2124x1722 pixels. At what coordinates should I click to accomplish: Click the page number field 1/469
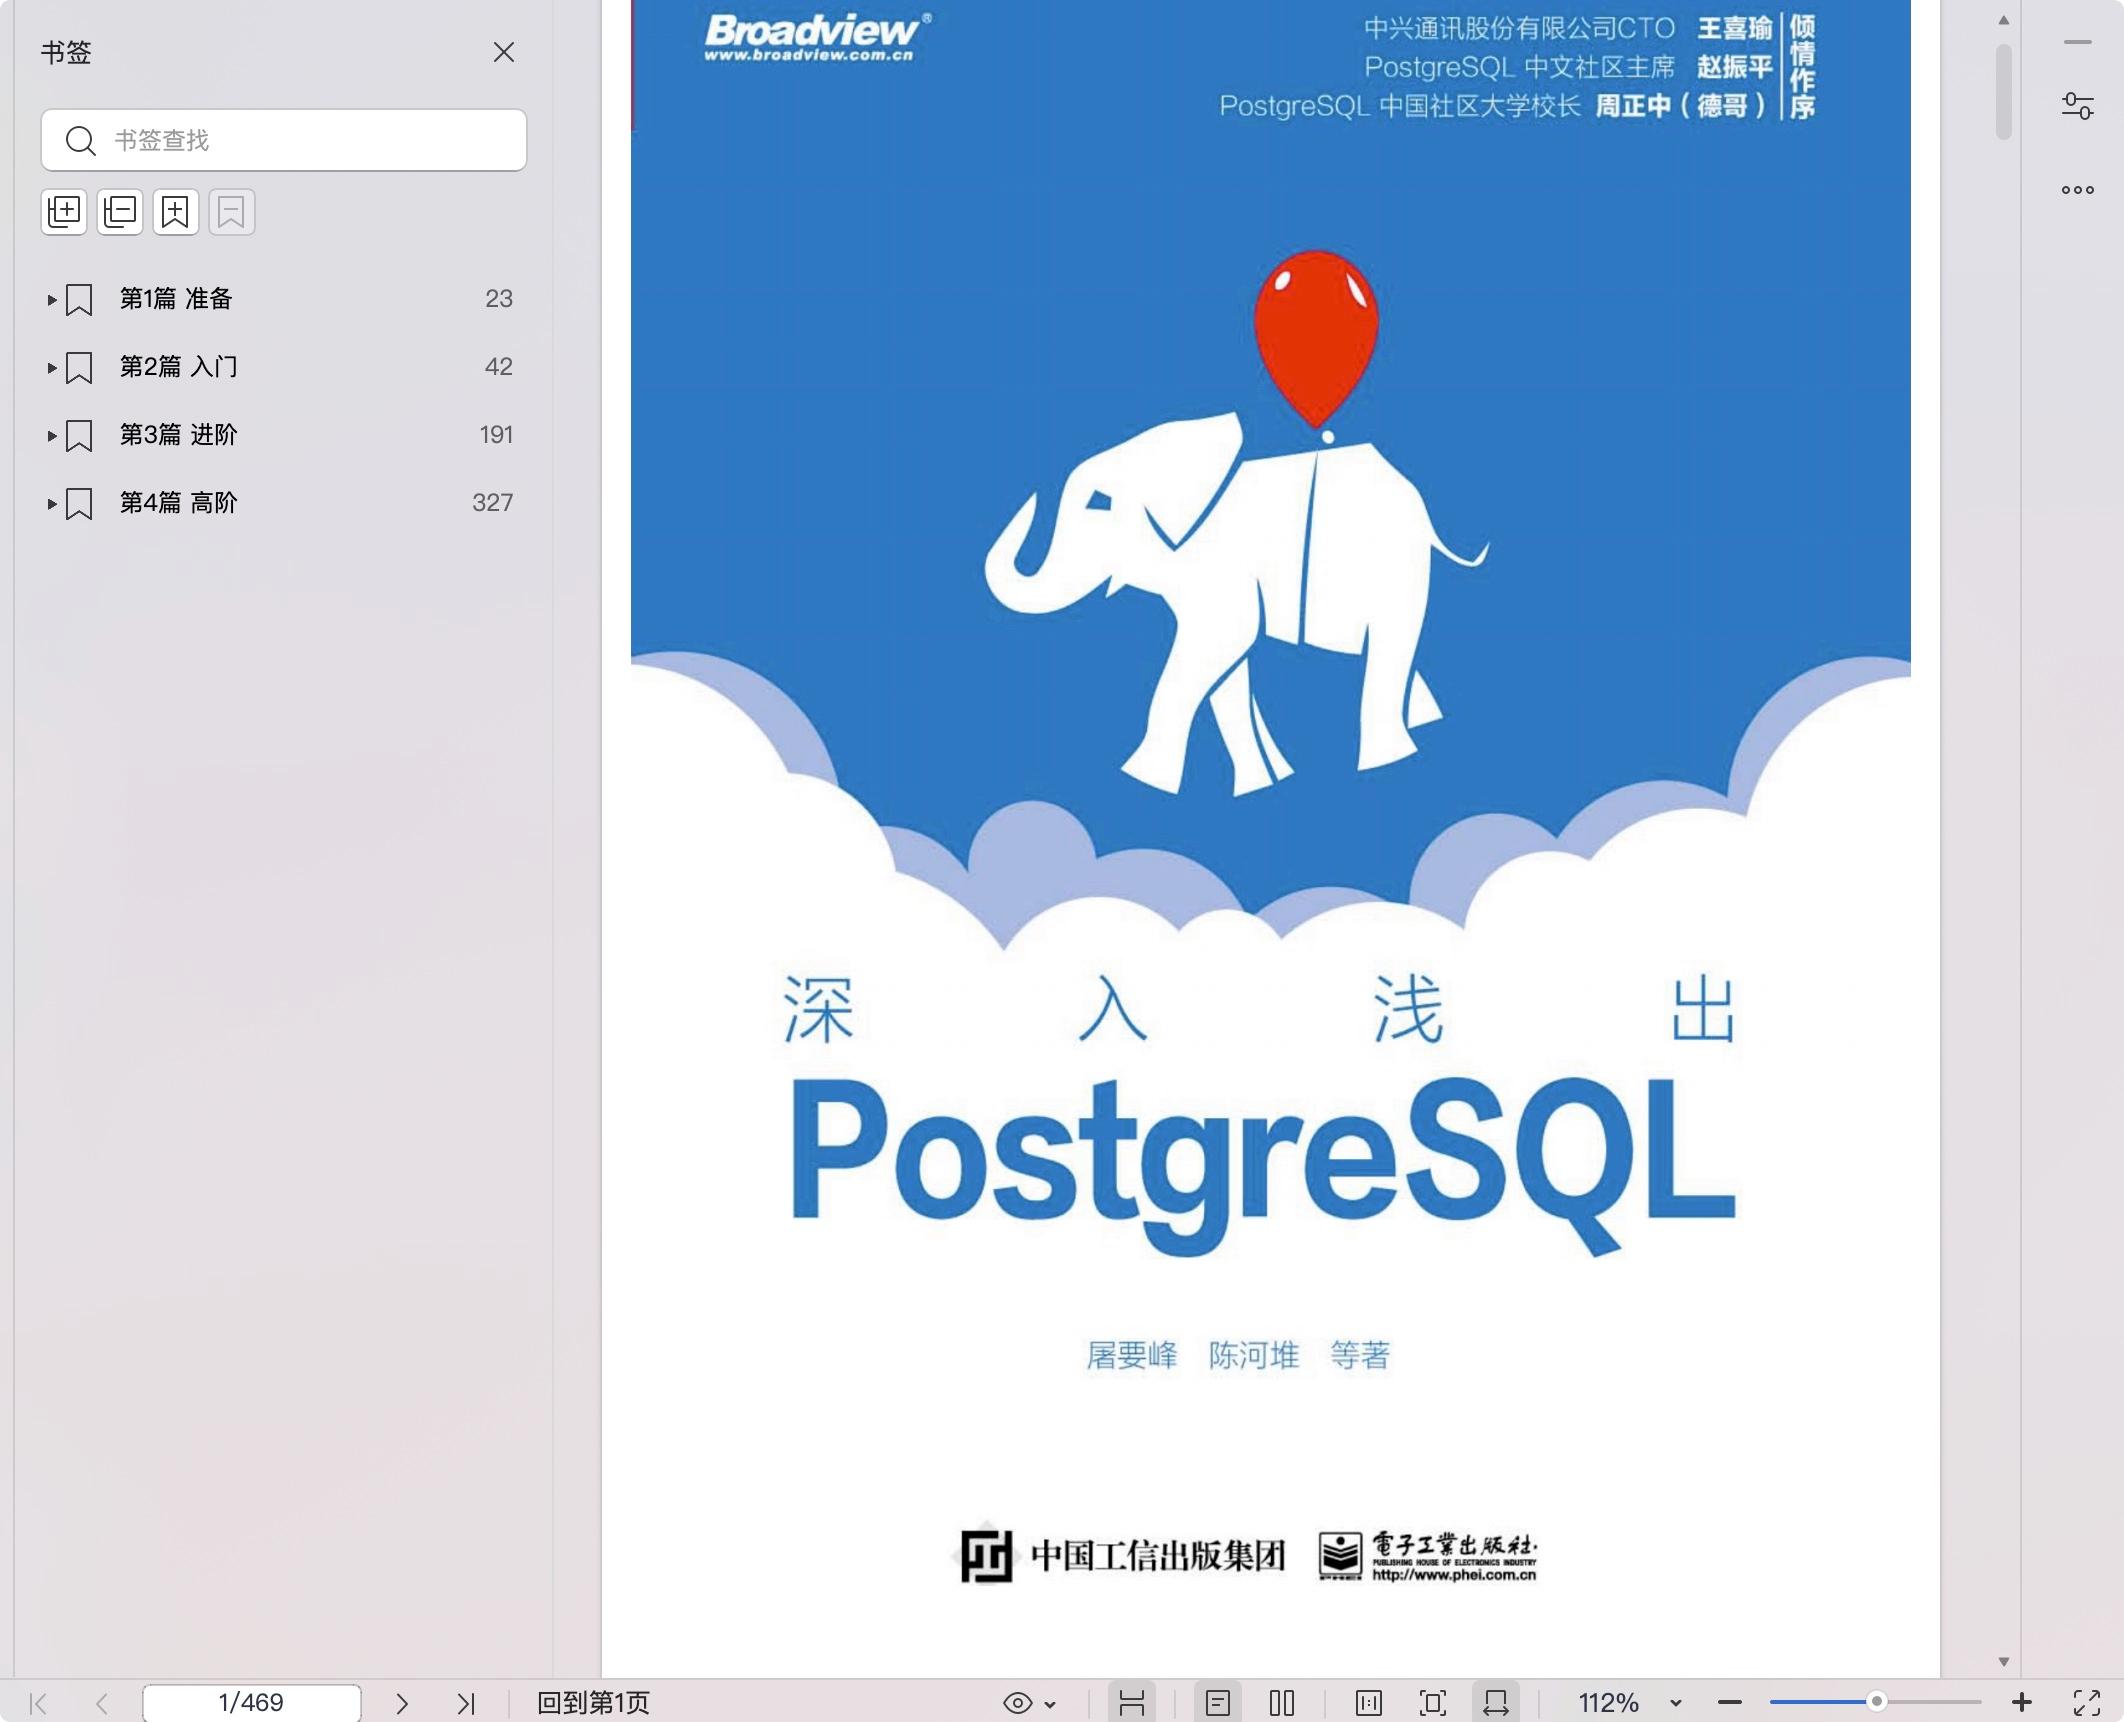tap(251, 1702)
